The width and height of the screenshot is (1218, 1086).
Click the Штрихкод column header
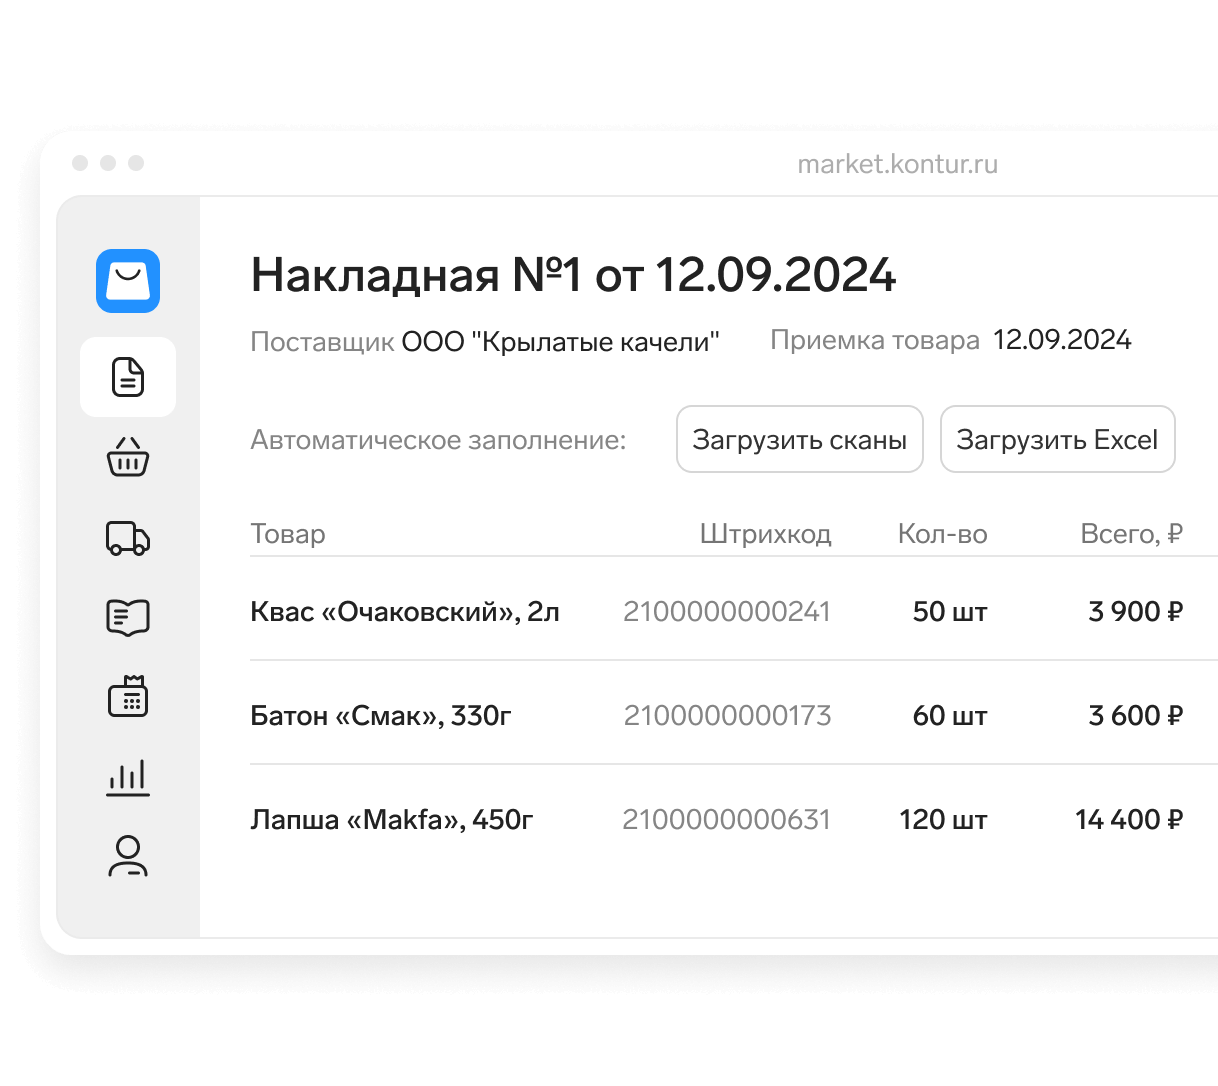pos(766,534)
